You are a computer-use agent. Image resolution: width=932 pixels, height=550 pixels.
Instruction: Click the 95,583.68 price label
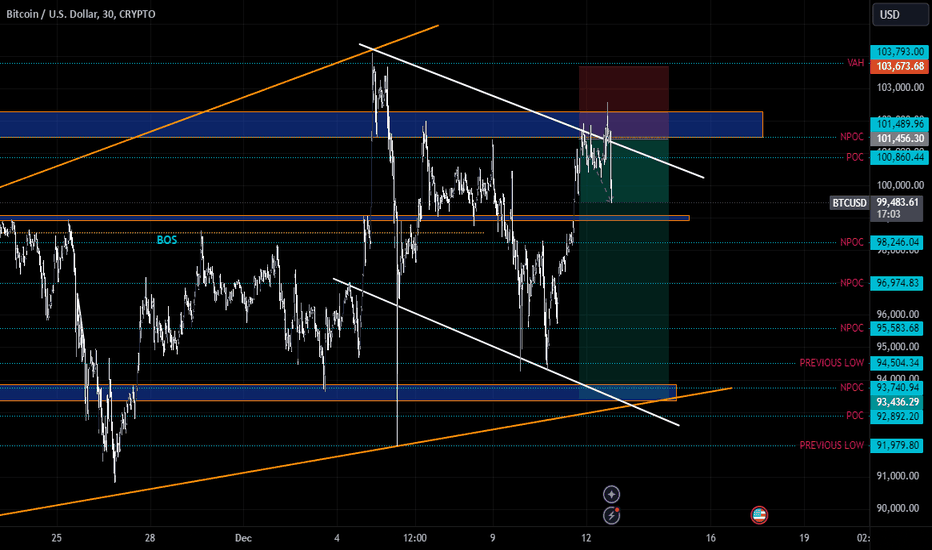pyautogui.click(x=897, y=328)
